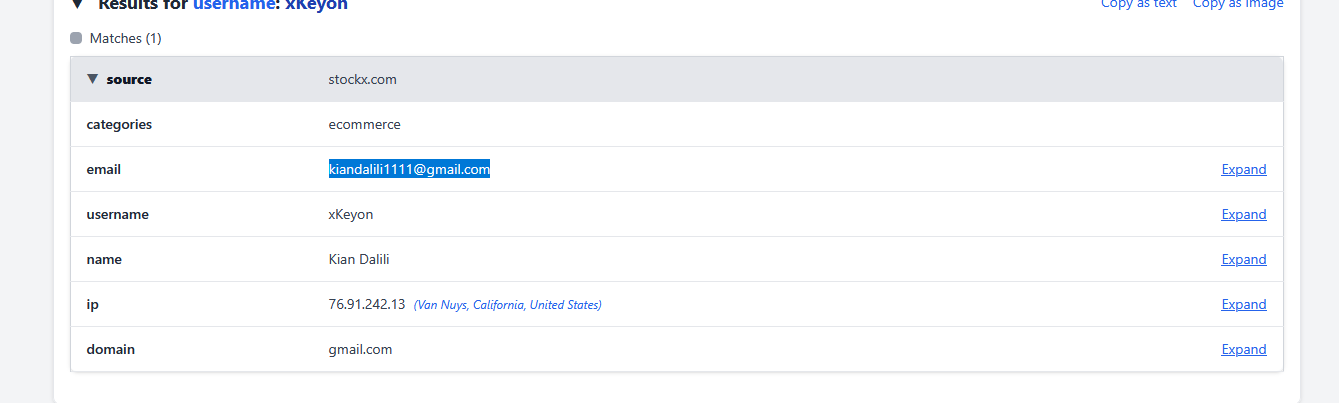Viewport: 1339px width, 403px height.
Task: Collapse the Results for username section triangle
Action: (77, 4)
